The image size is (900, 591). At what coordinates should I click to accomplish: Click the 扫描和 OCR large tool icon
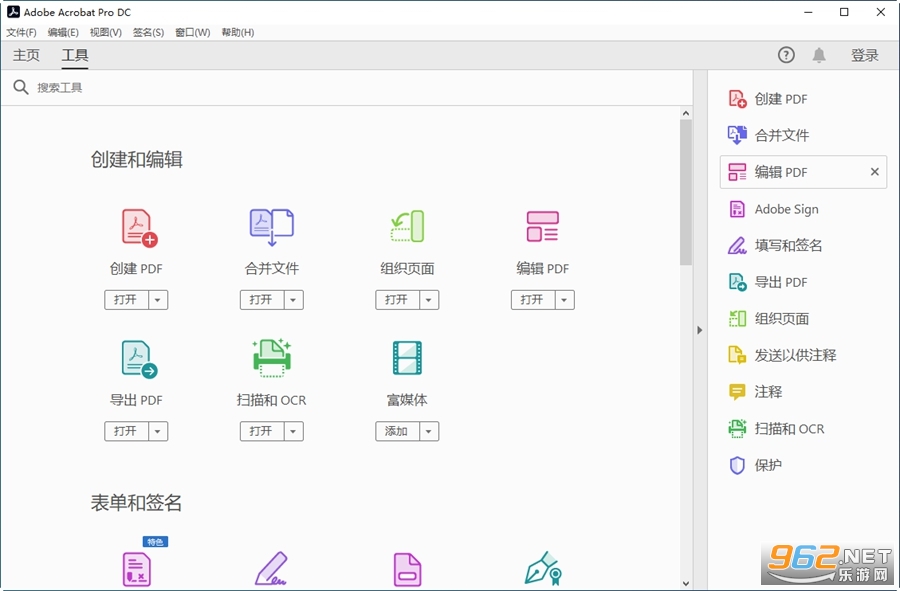[x=272, y=358]
